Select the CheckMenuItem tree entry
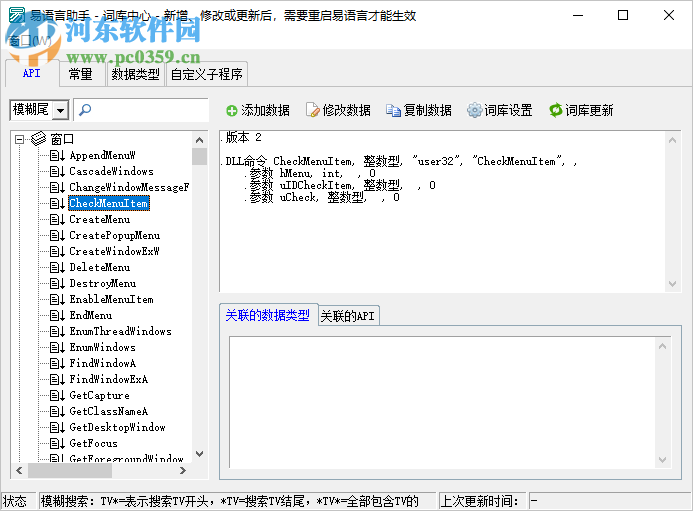Screen dimensions: 693x511 point(109,203)
